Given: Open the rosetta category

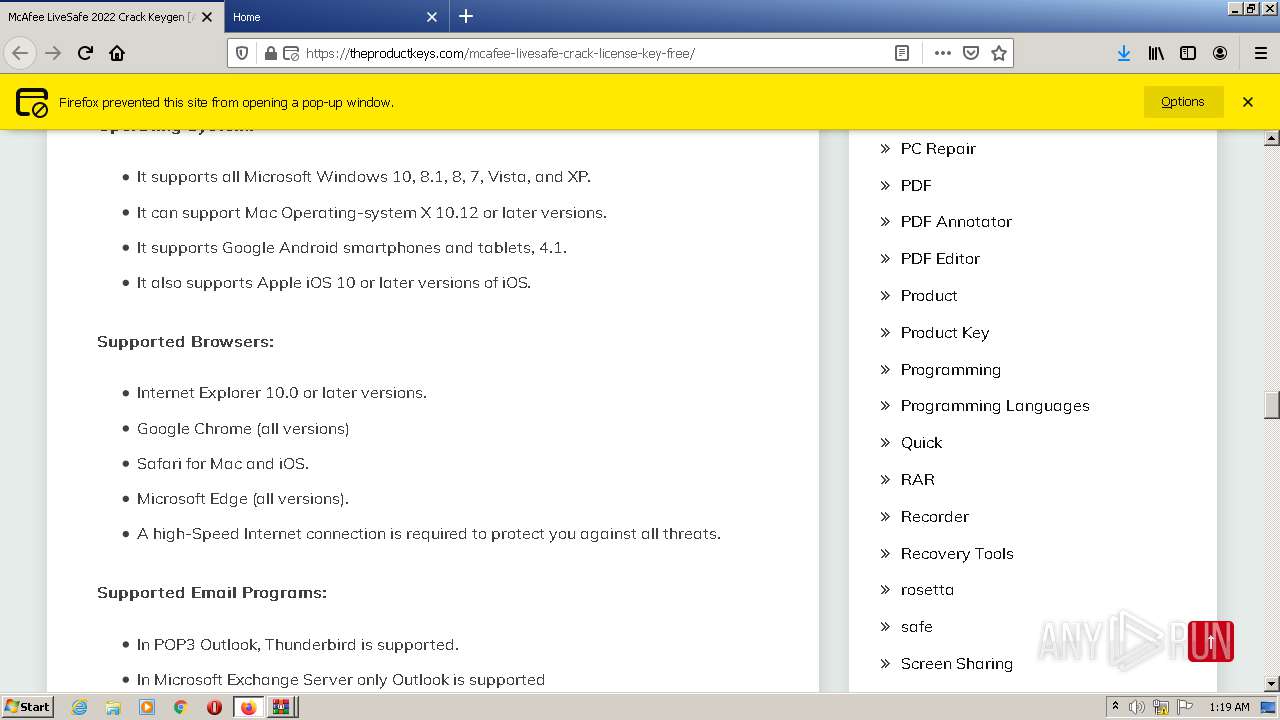Looking at the screenshot, I should [927, 590].
